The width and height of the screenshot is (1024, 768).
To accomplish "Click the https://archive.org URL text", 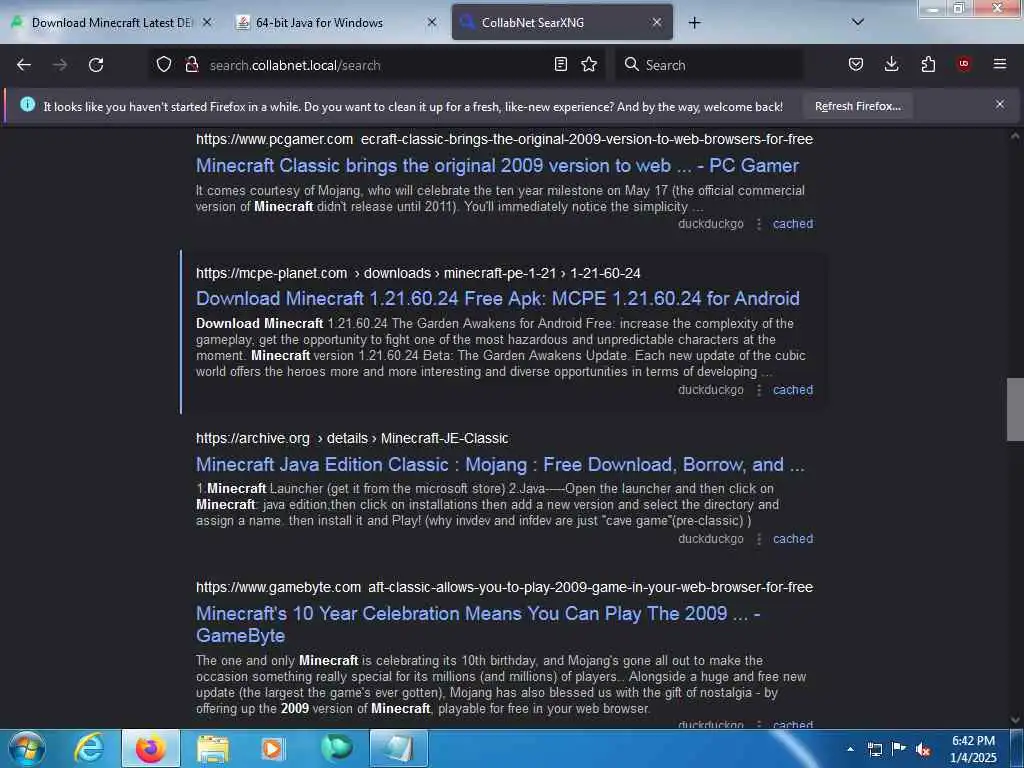I will [253, 438].
